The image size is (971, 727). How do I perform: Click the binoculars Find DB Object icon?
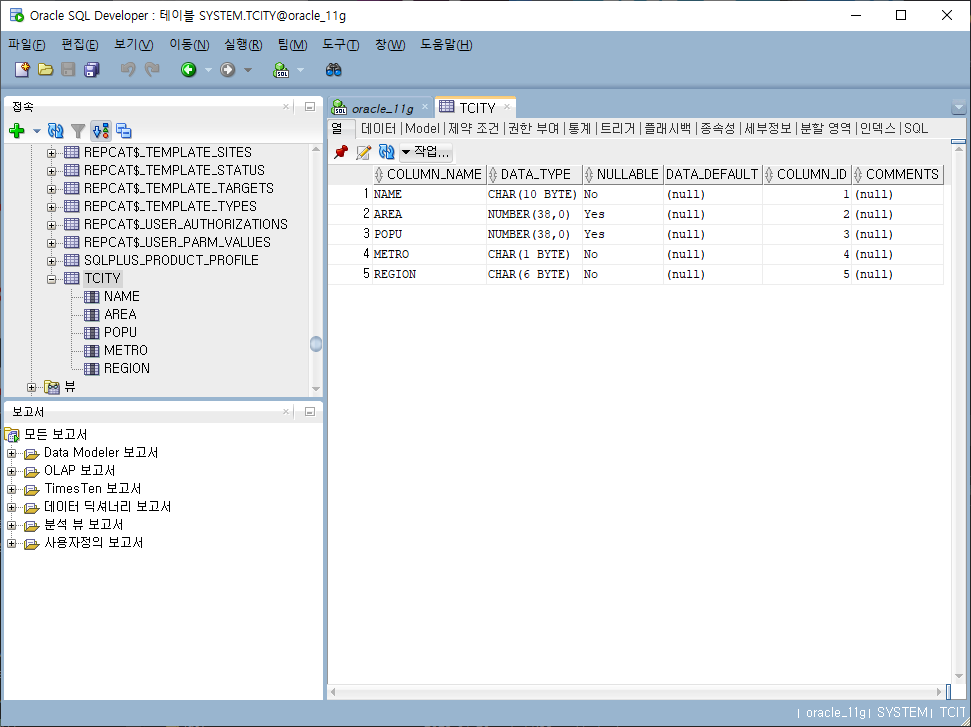coord(334,69)
